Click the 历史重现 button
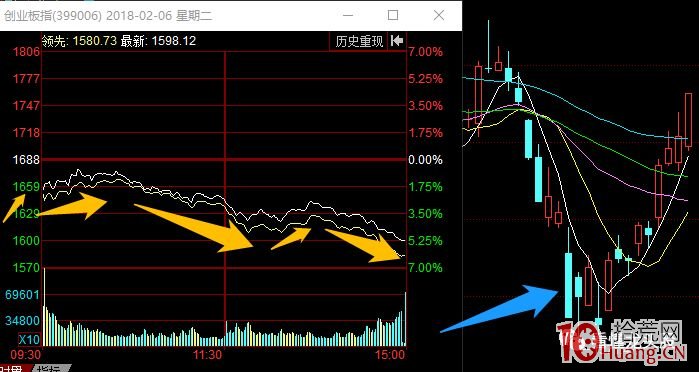The image size is (699, 372). [359, 41]
